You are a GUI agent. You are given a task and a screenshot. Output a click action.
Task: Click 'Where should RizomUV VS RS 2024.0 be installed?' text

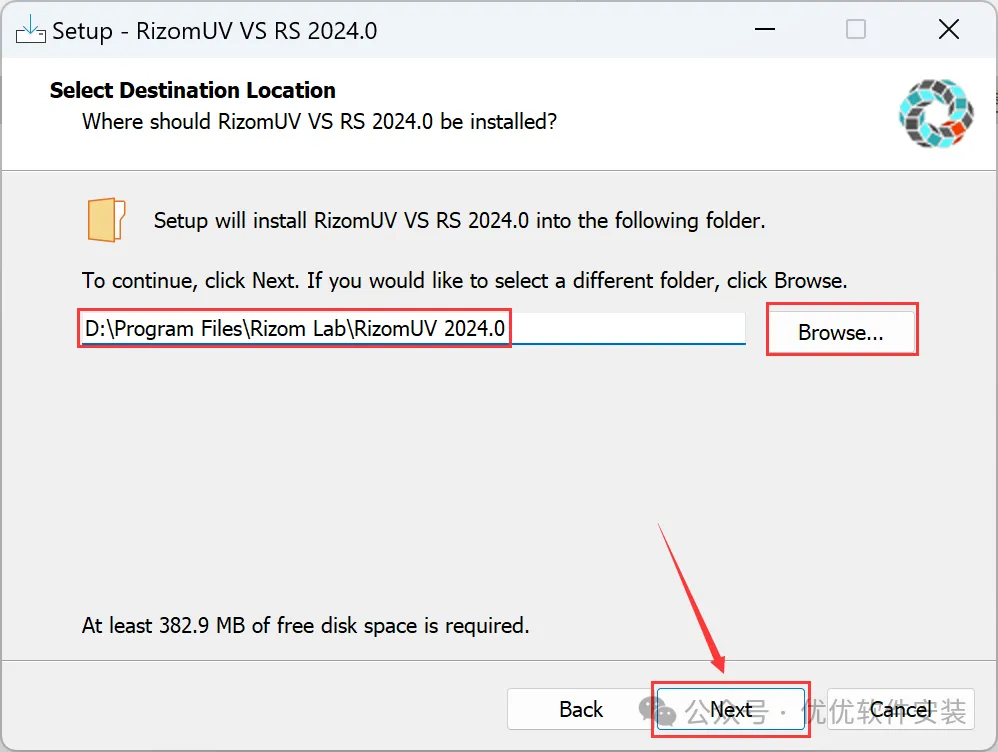pyautogui.click(x=320, y=122)
